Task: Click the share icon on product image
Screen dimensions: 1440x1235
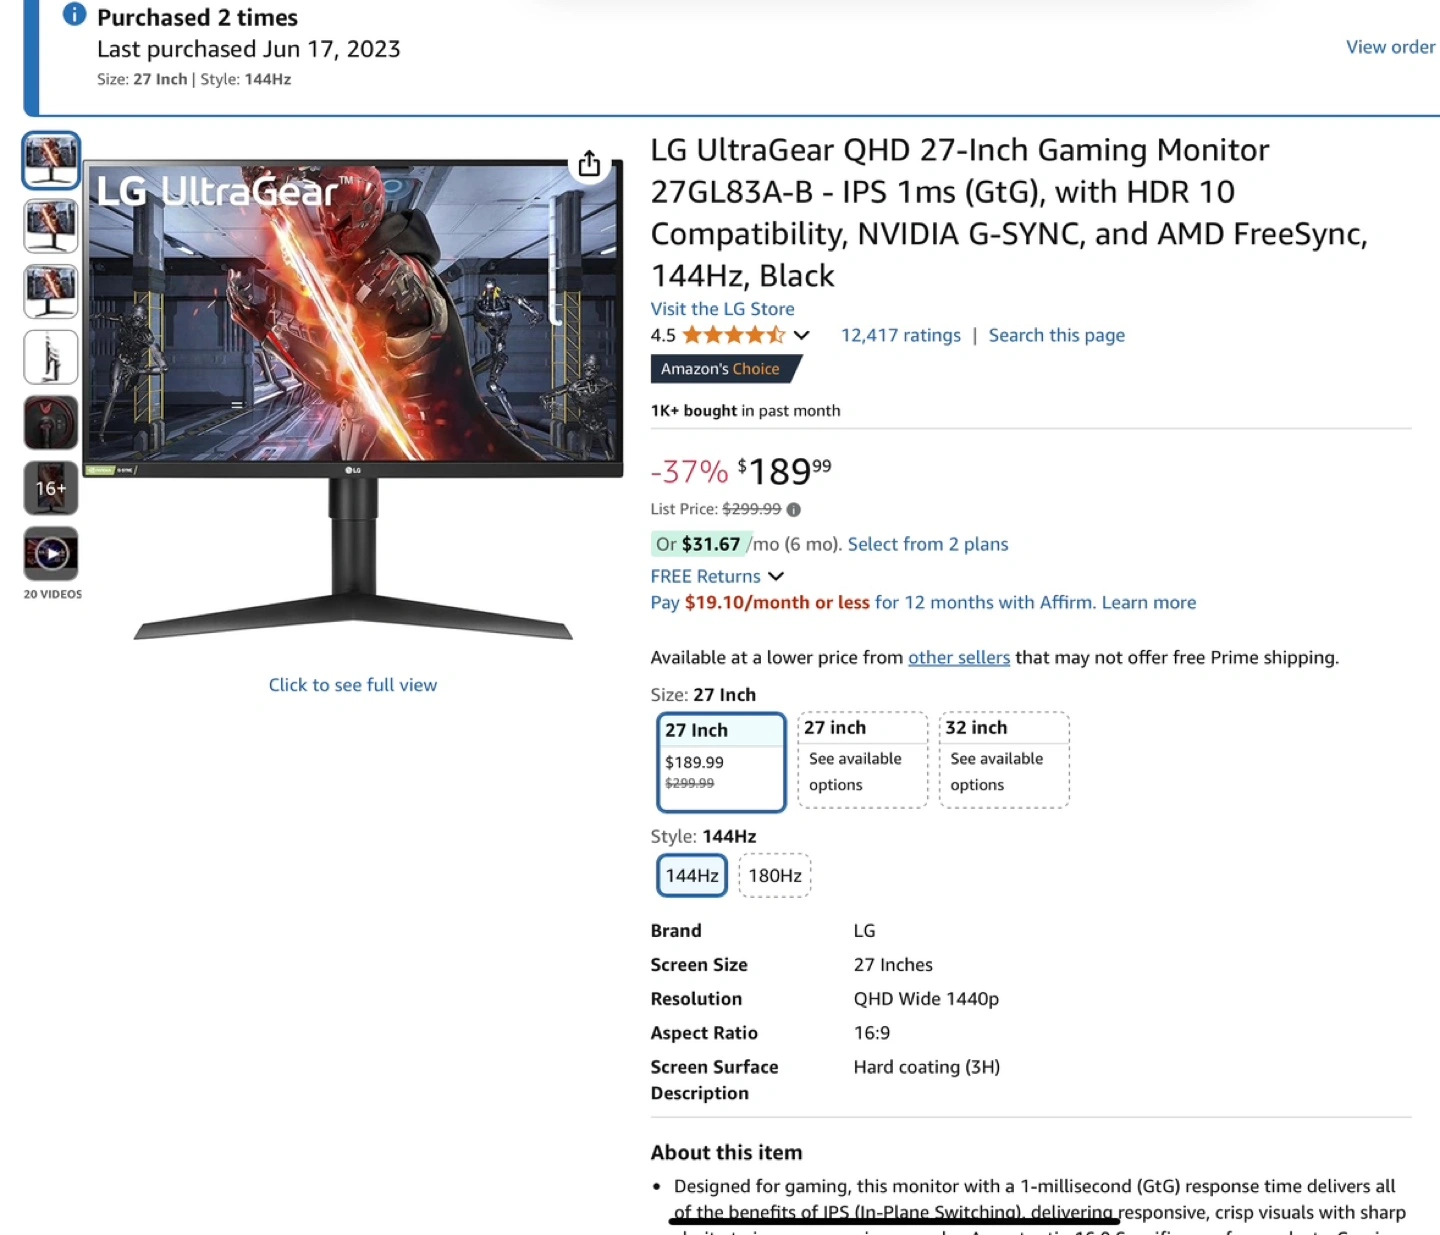Action: point(589,164)
